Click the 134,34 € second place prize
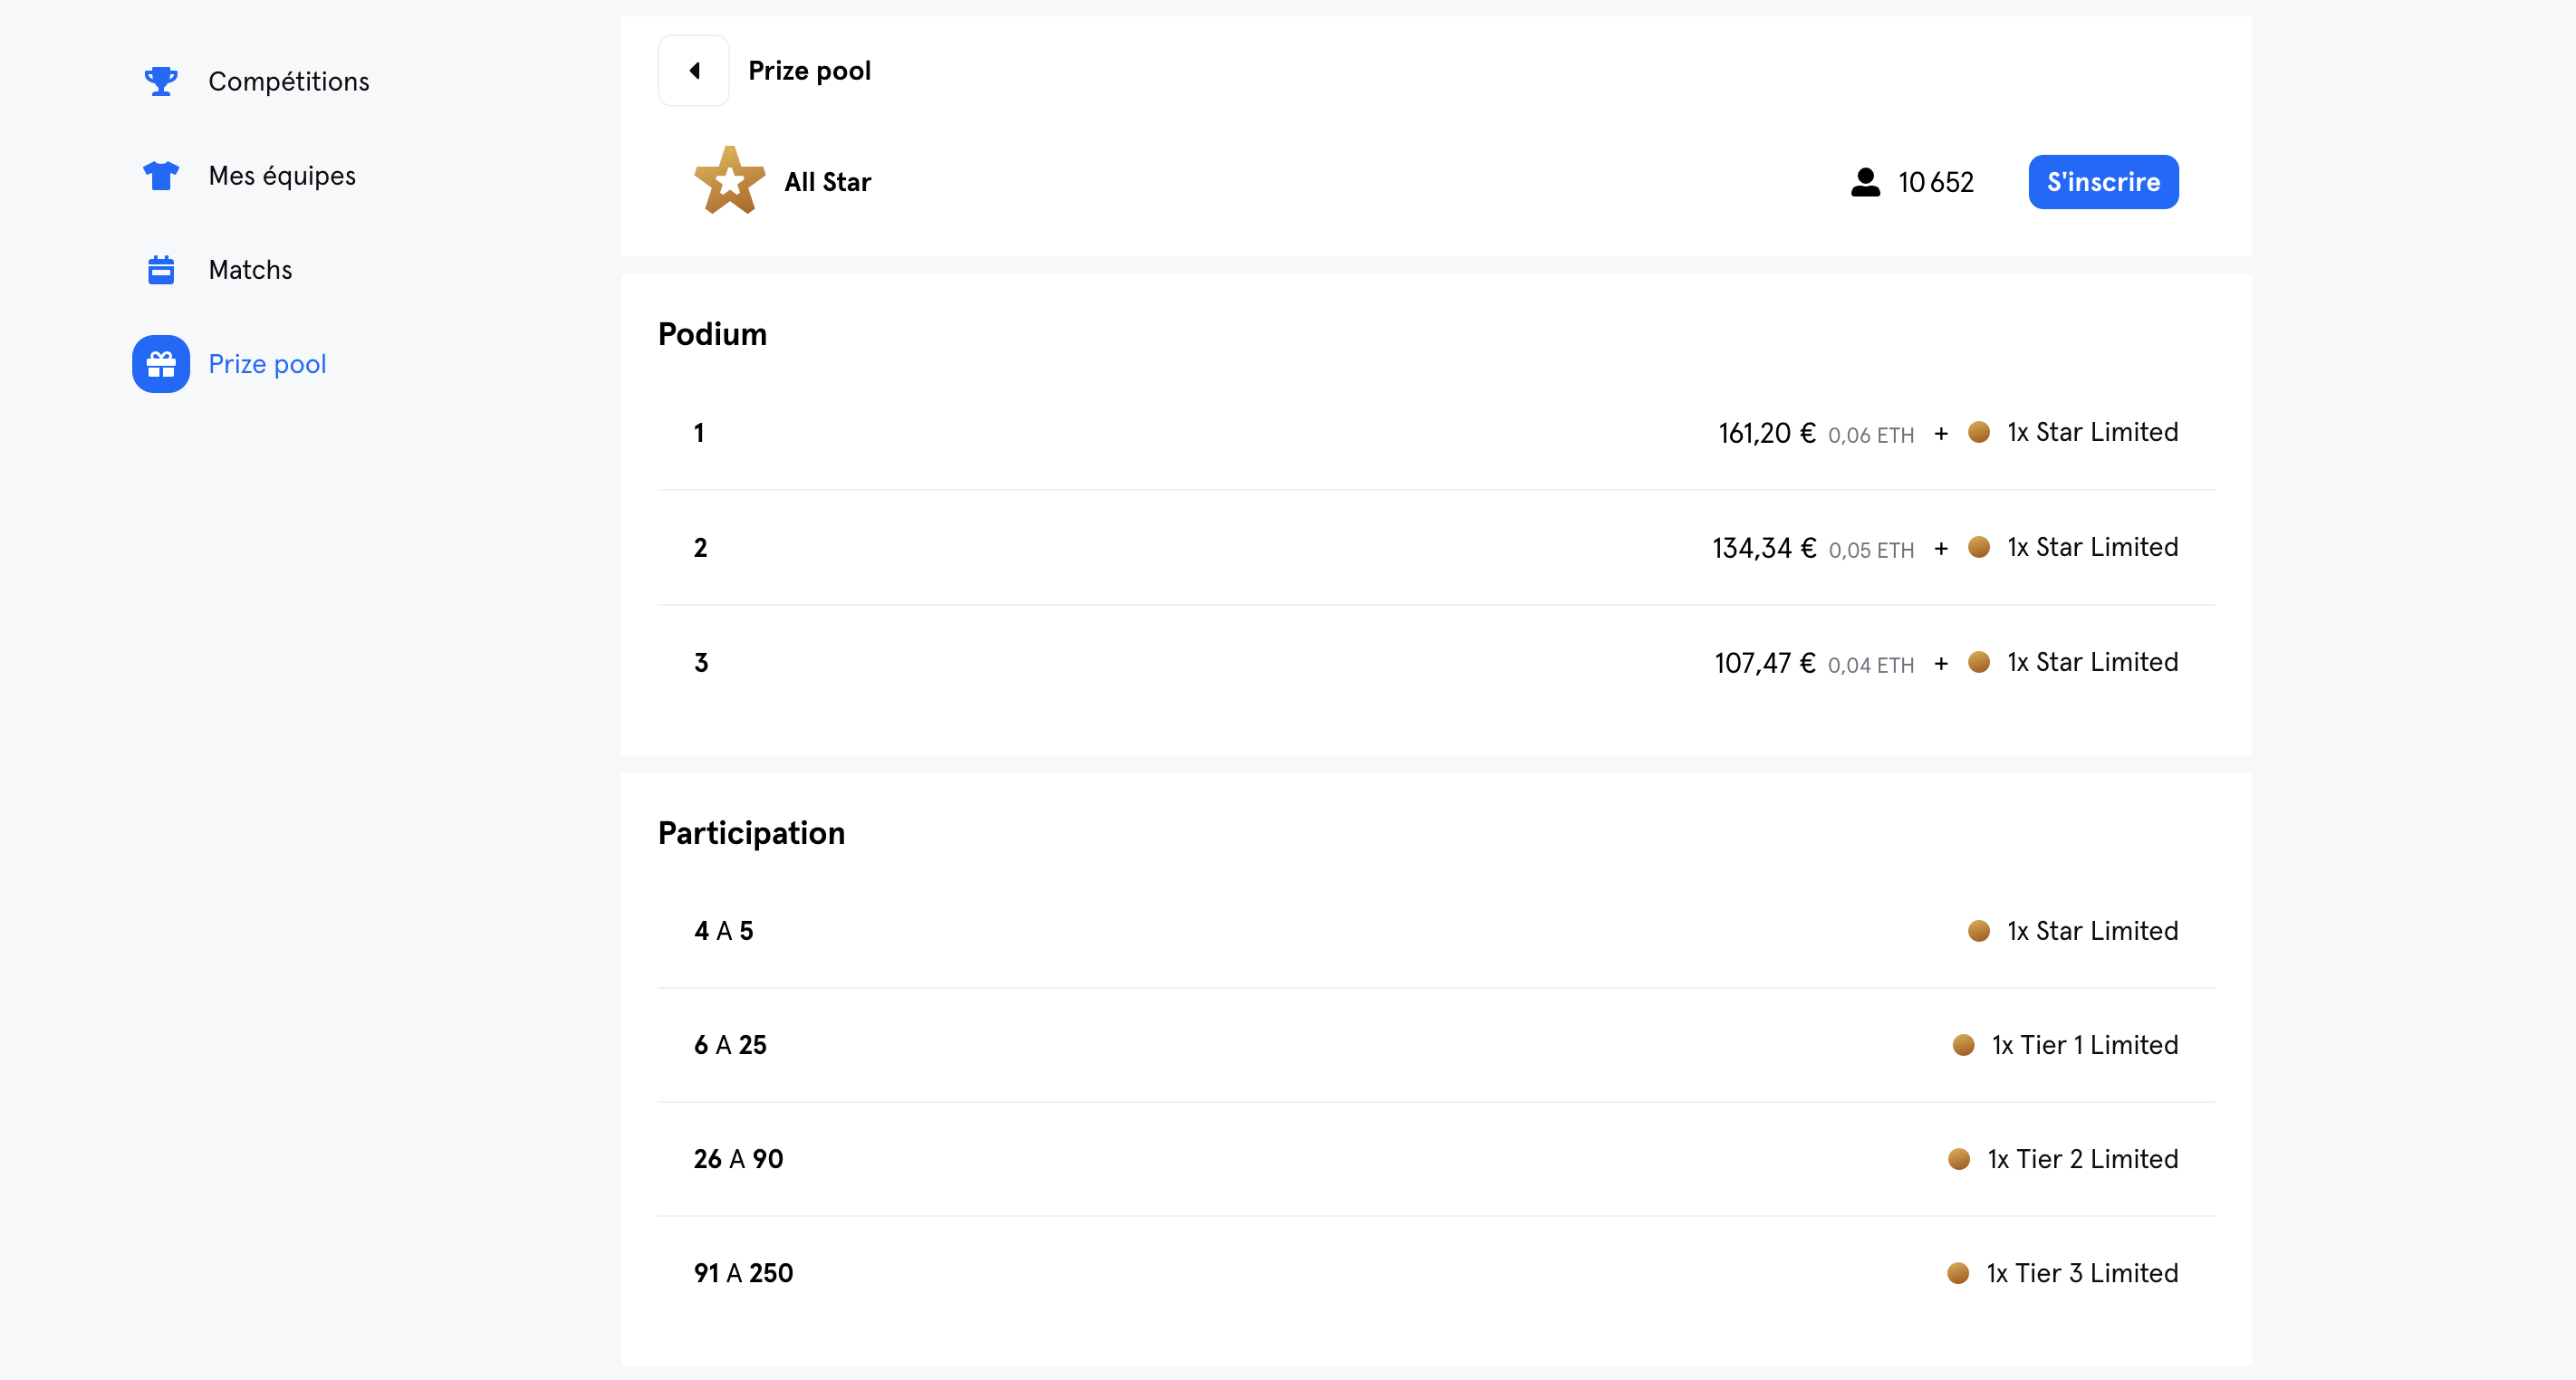Image resolution: width=2576 pixels, height=1380 pixels. (x=1764, y=548)
